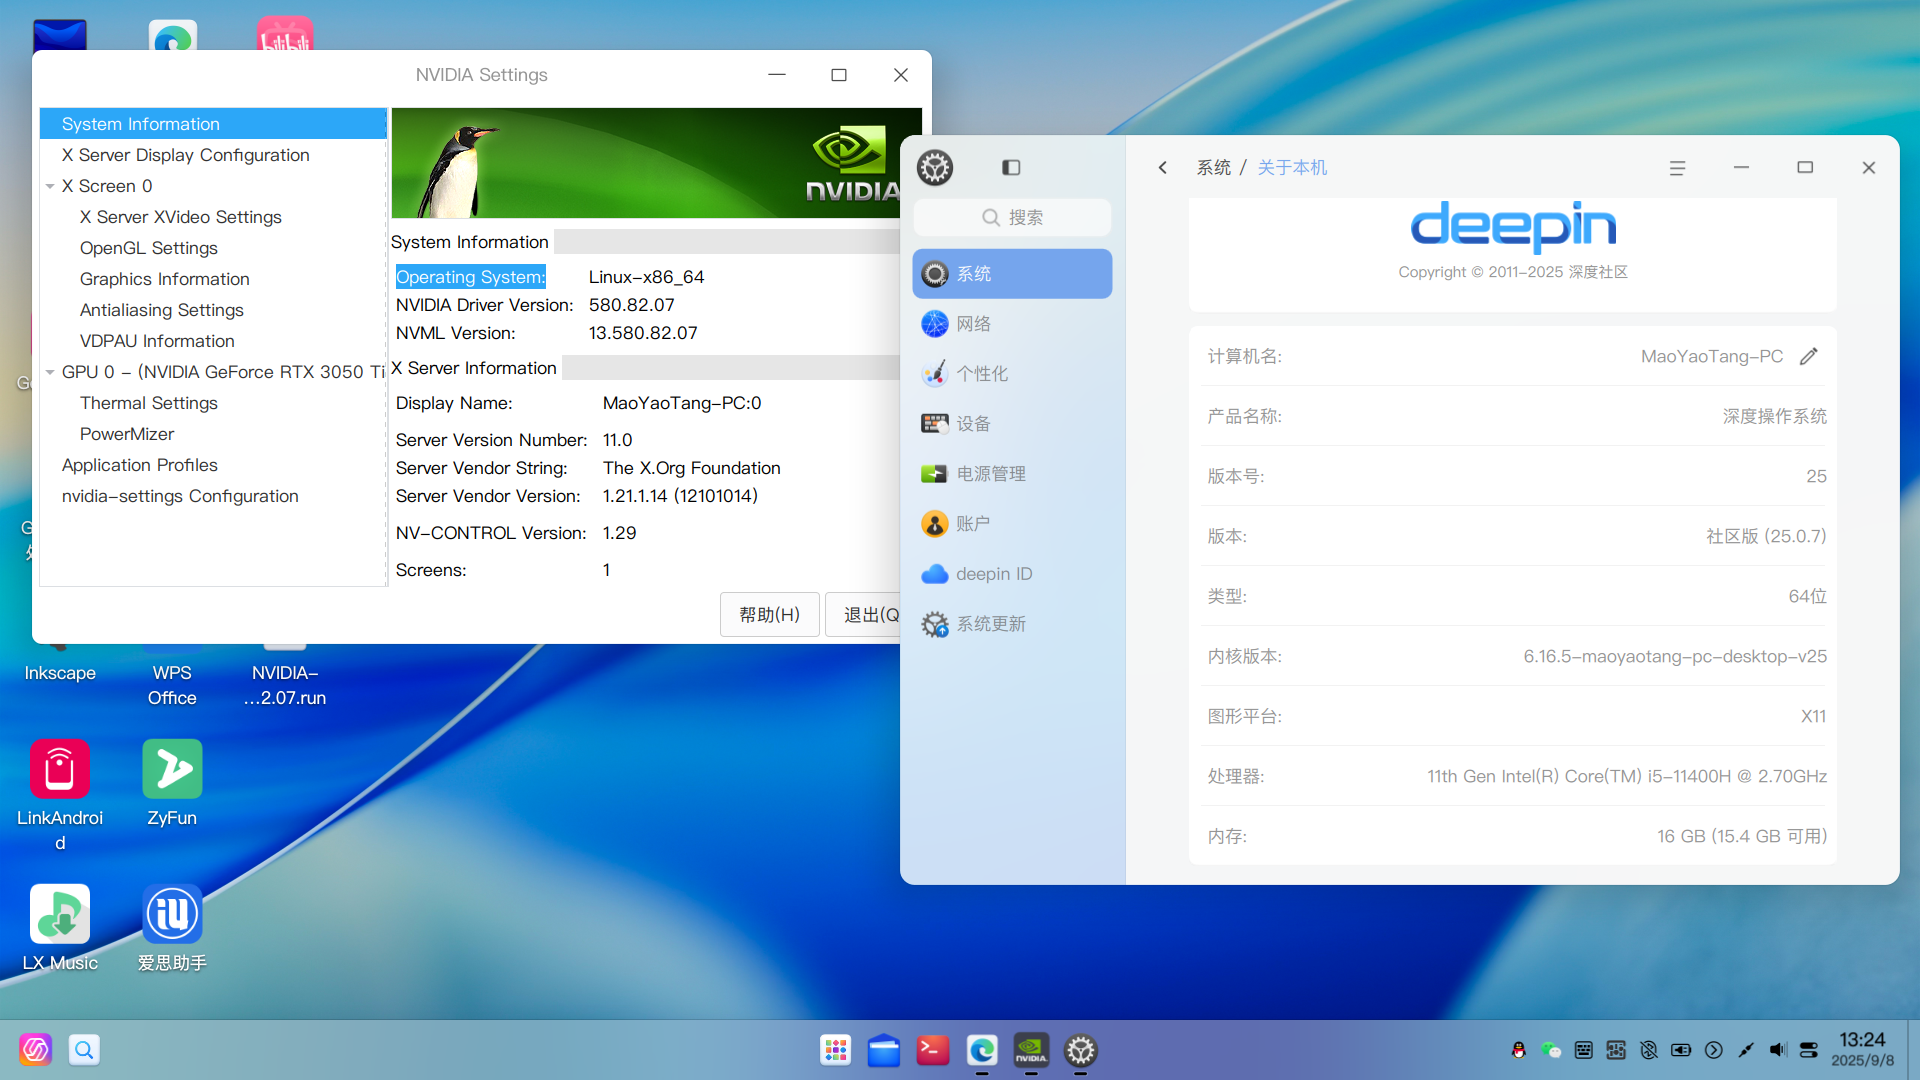Screen dimensions: 1920x1080
Task: Click the 系统 breadcrumb link
Action: [1214, 168]
